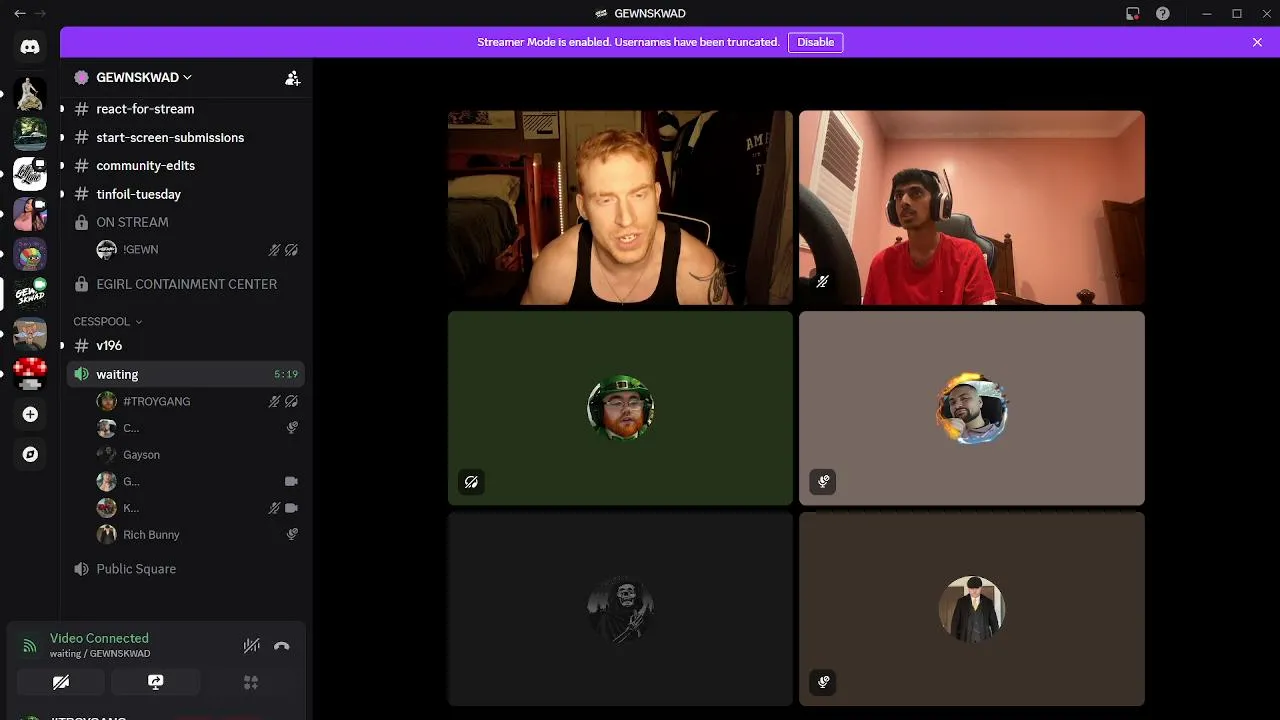
Task: Open the inbox icon in title bar
Action: click(x=1132, y=13)
